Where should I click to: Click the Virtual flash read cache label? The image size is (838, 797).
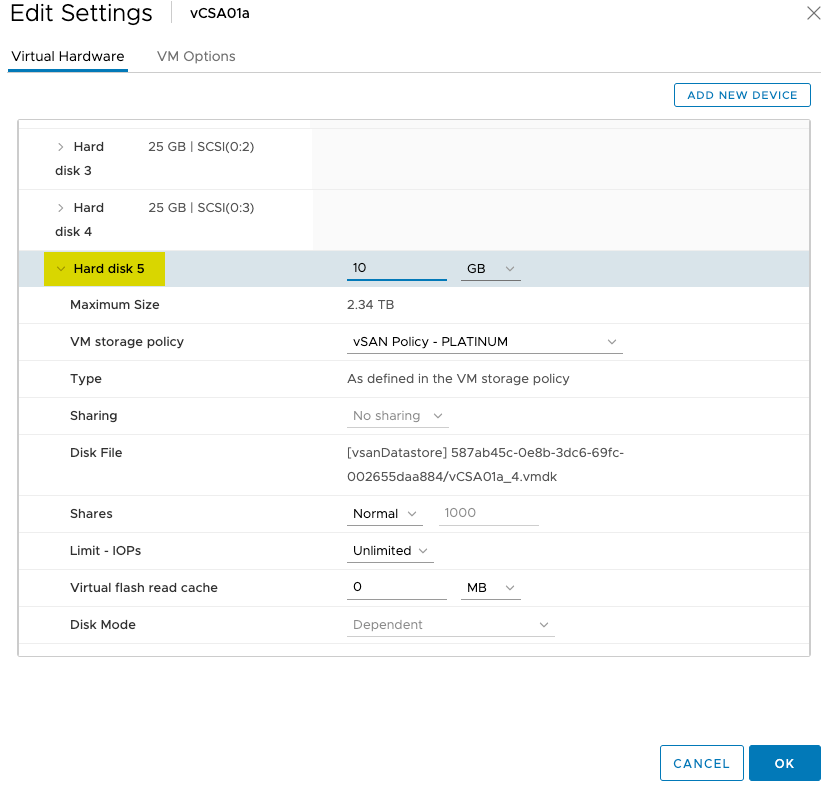click(x=144, y=588)
